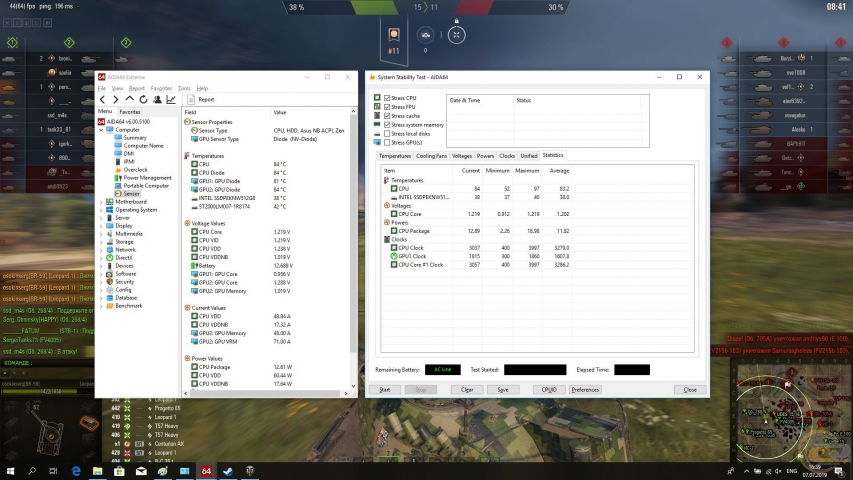Image resolution: width=853 pixels, height=480 pixels.
Task: Expand the Server tree node
Action: coord(101,218)
